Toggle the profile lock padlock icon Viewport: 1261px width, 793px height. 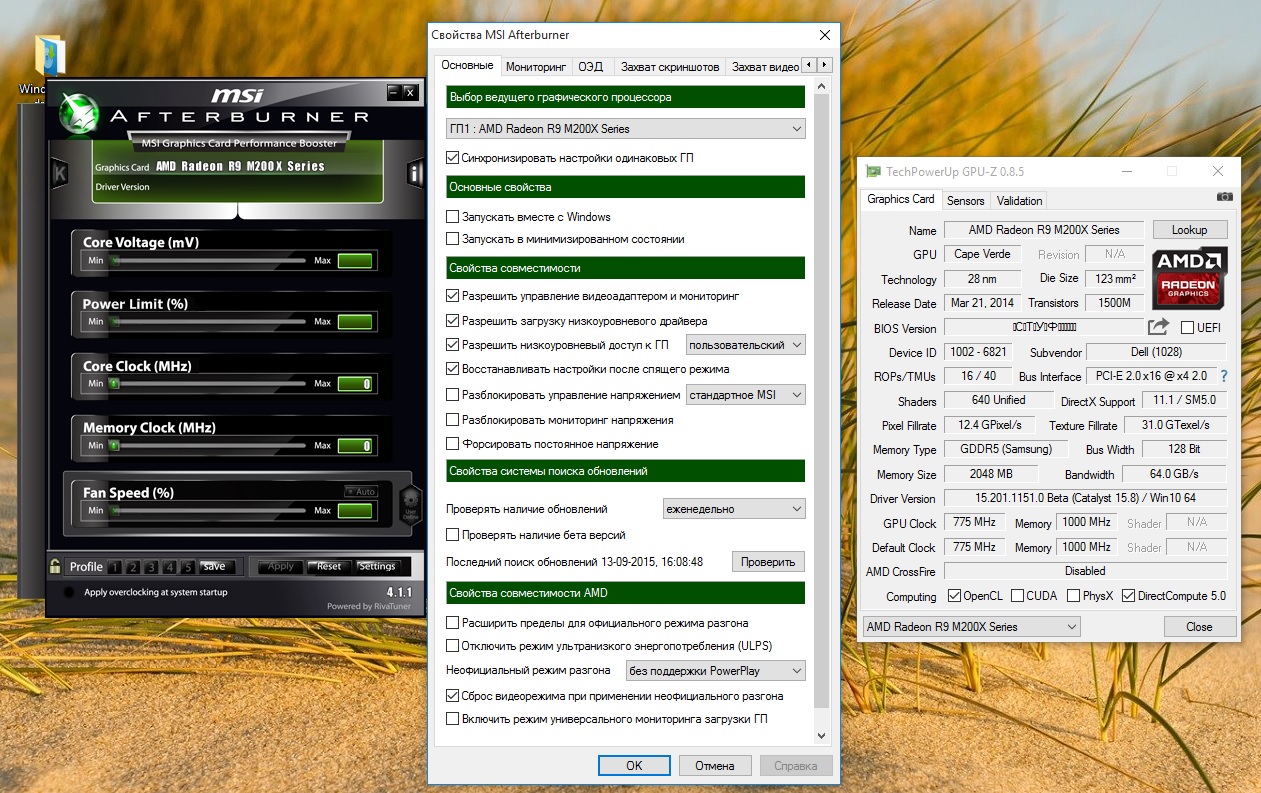tap(55, 566)
